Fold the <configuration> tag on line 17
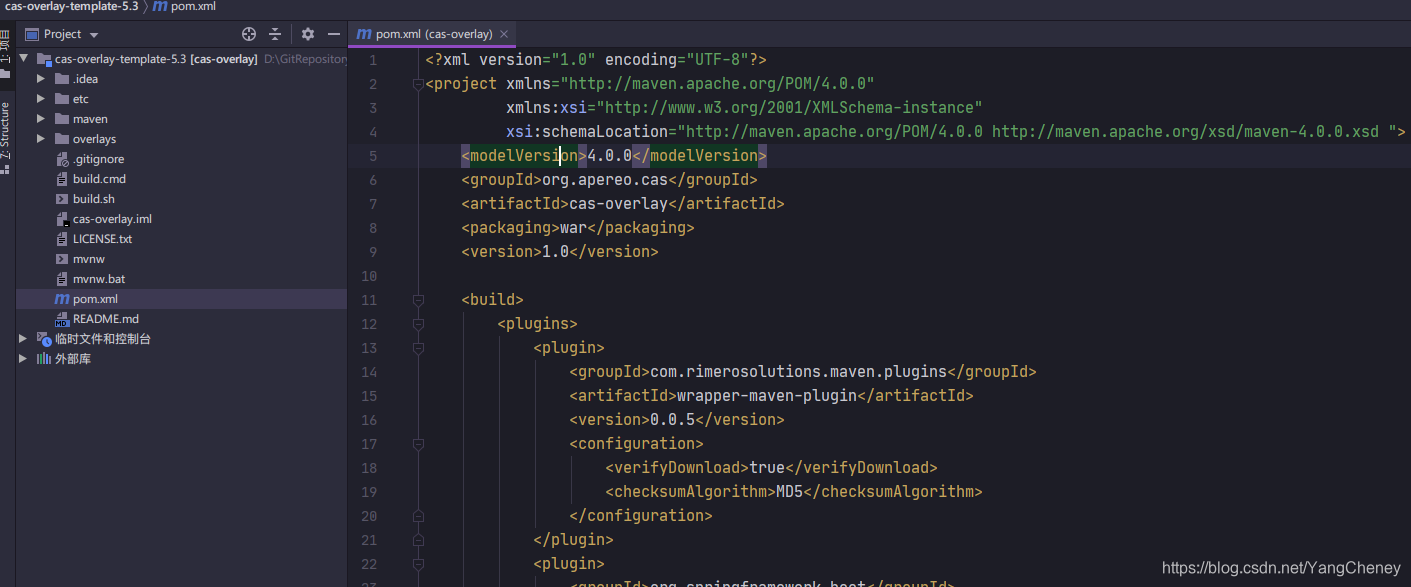This screenshot has height=587, width=1411. (x=418, y=444)
